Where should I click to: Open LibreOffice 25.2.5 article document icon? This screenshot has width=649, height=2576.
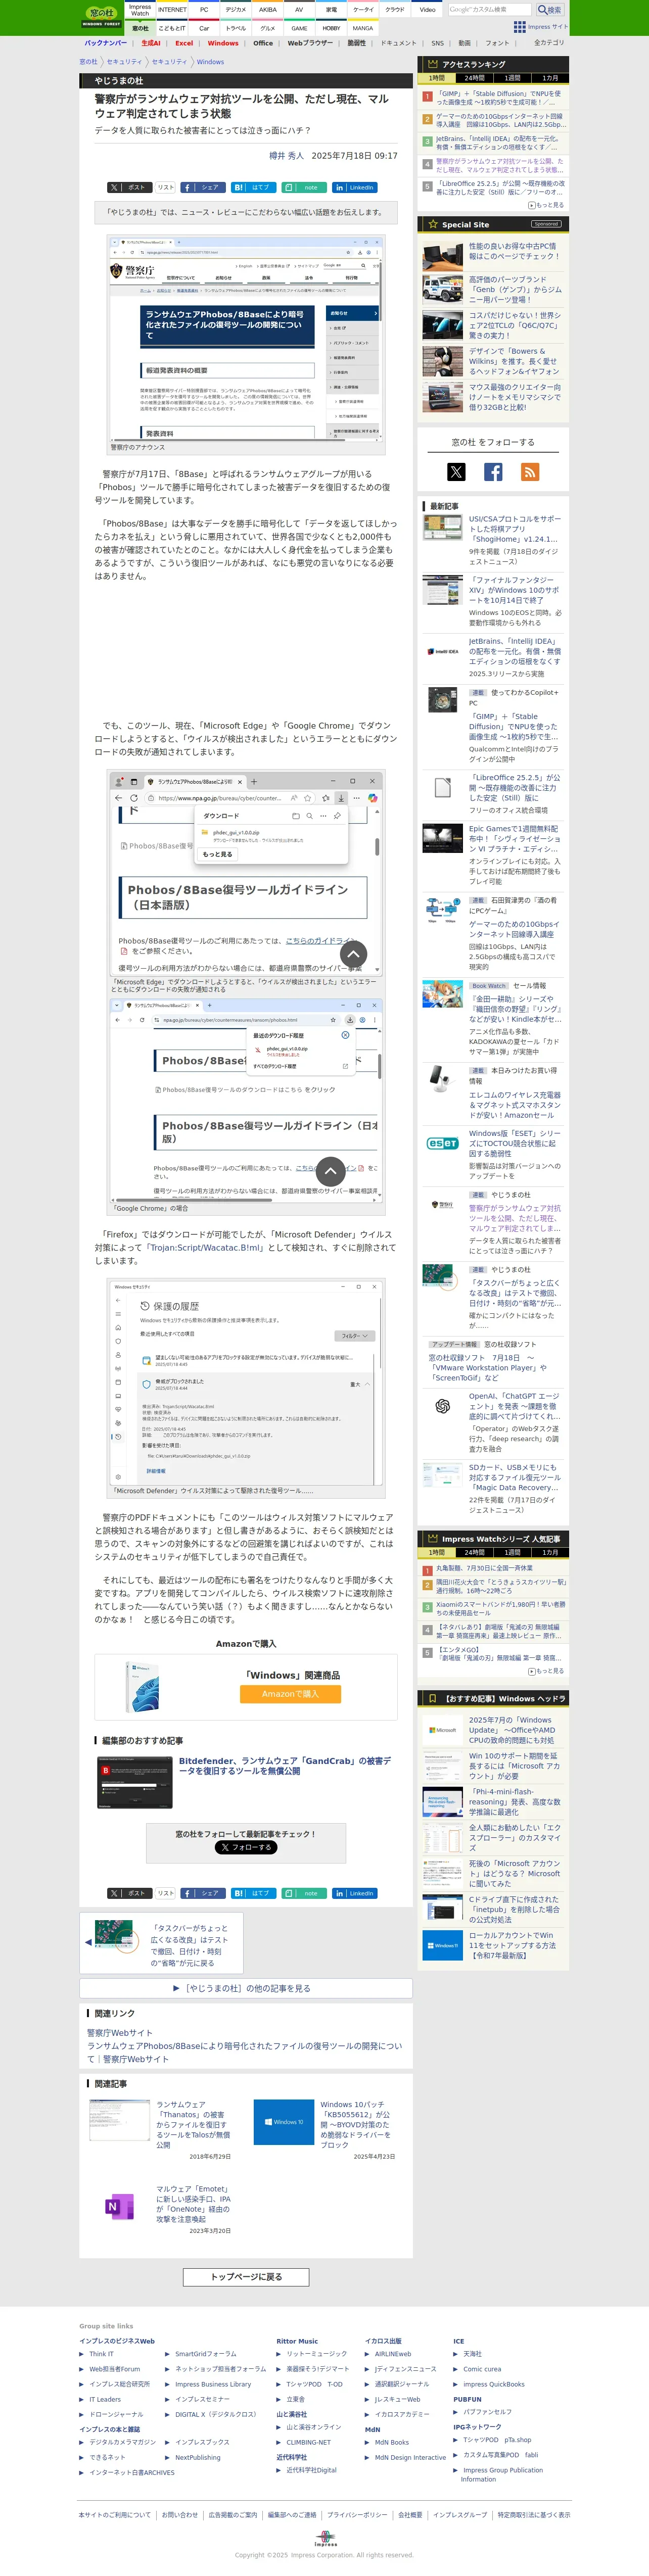(x=442, y=787)
